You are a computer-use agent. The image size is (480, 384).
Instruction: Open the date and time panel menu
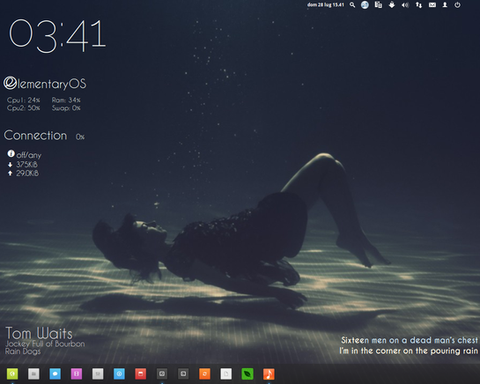click(x=325, y=5)
